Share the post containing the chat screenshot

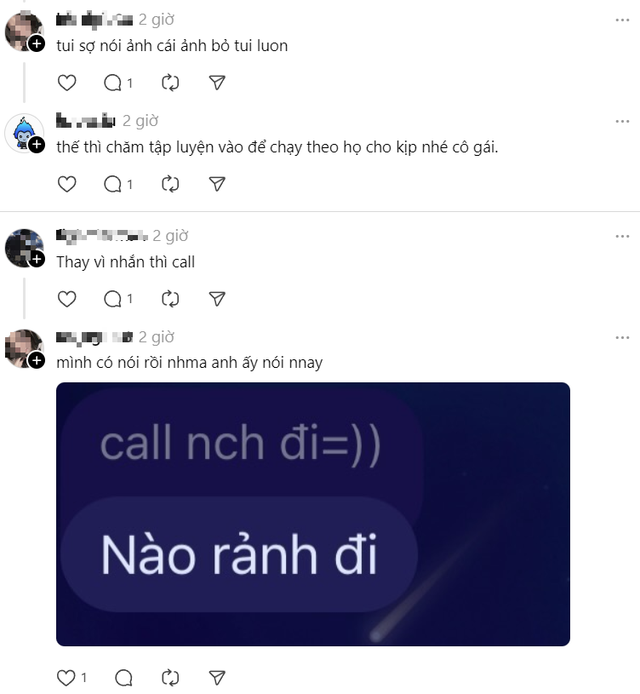pyautogui.click(x=217, y=678)
